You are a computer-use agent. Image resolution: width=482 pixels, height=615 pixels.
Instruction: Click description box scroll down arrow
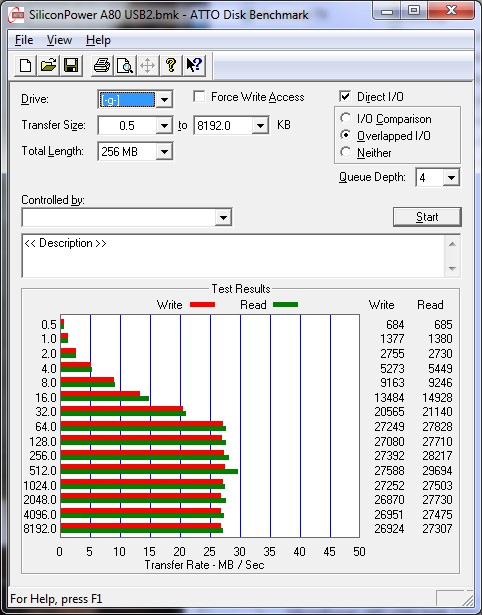pos(452,269)
